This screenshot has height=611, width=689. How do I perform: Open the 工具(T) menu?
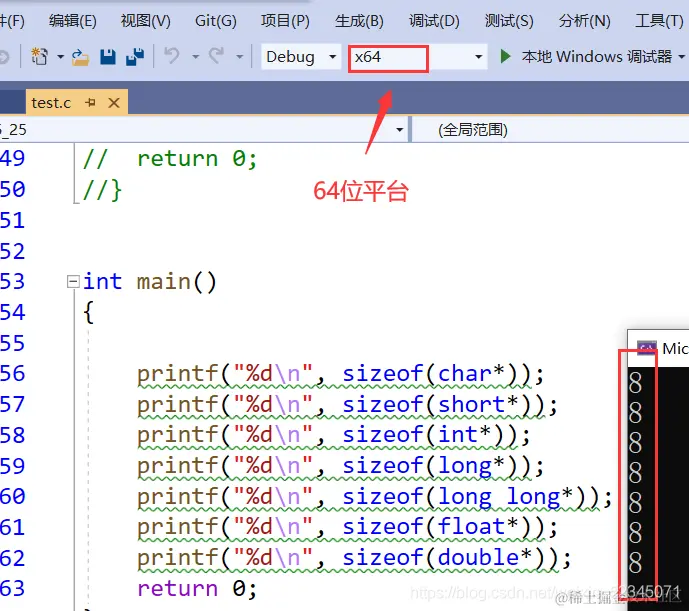coord(659,21)
